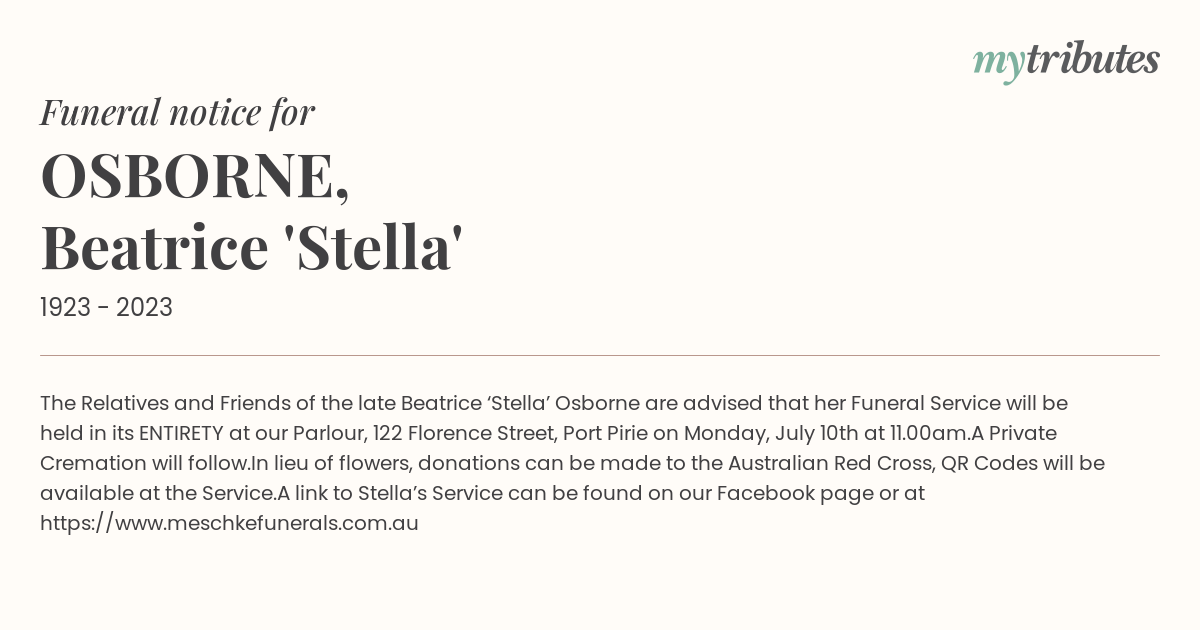Click the name Beatrice 'Stella' in the title
The height and width of the screenshot is (630, 1200).
251,247
